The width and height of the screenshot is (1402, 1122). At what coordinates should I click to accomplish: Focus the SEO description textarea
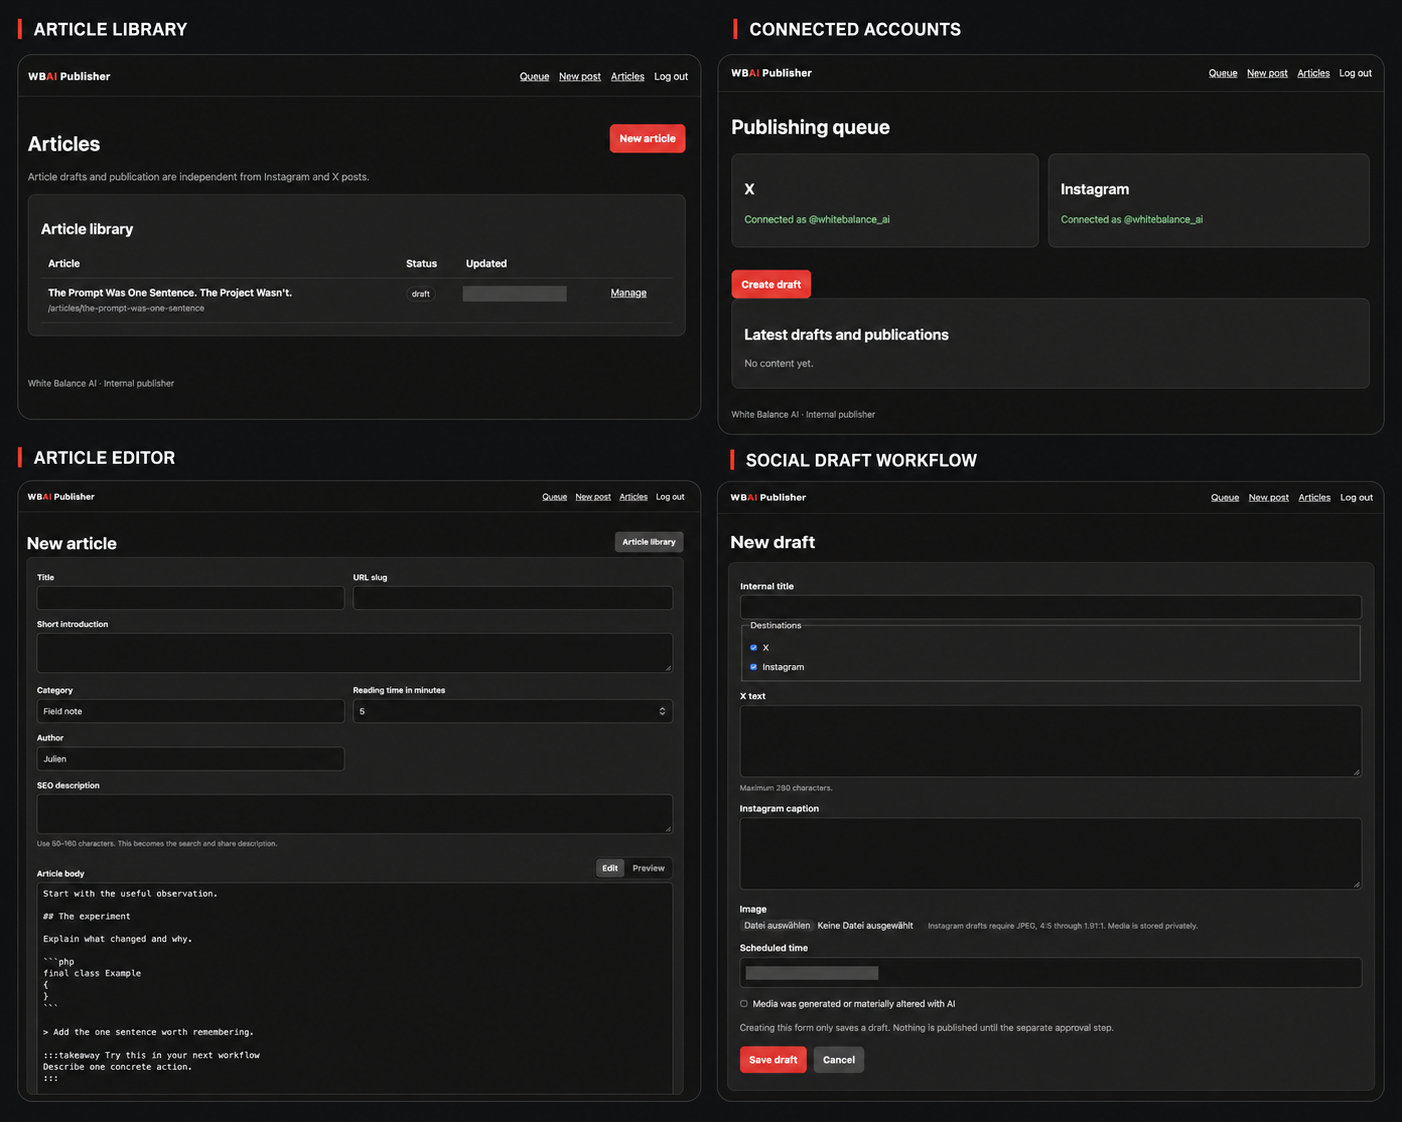[x=355, y=814]
